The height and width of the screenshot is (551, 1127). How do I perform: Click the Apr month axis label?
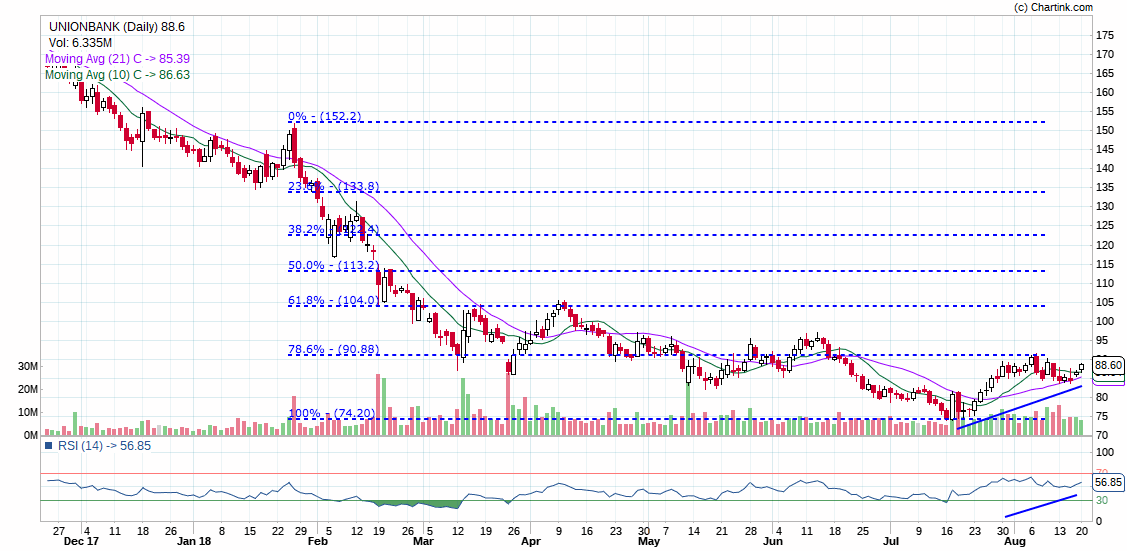click(530, 540)
